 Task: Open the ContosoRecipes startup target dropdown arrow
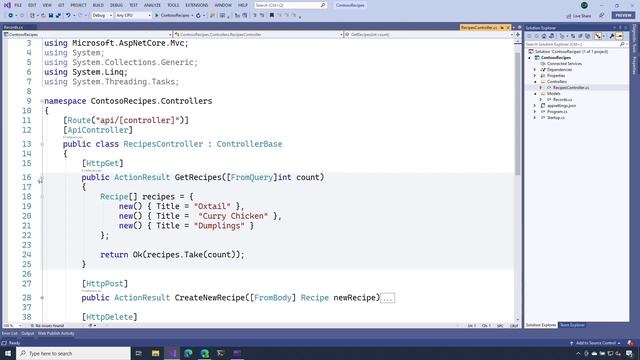pos(192,16)
